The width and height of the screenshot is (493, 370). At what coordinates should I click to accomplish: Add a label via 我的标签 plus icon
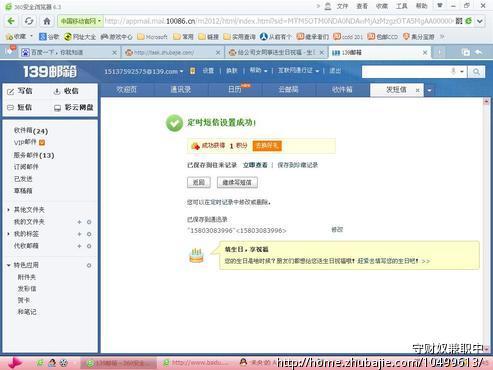(x=79, y=234)
